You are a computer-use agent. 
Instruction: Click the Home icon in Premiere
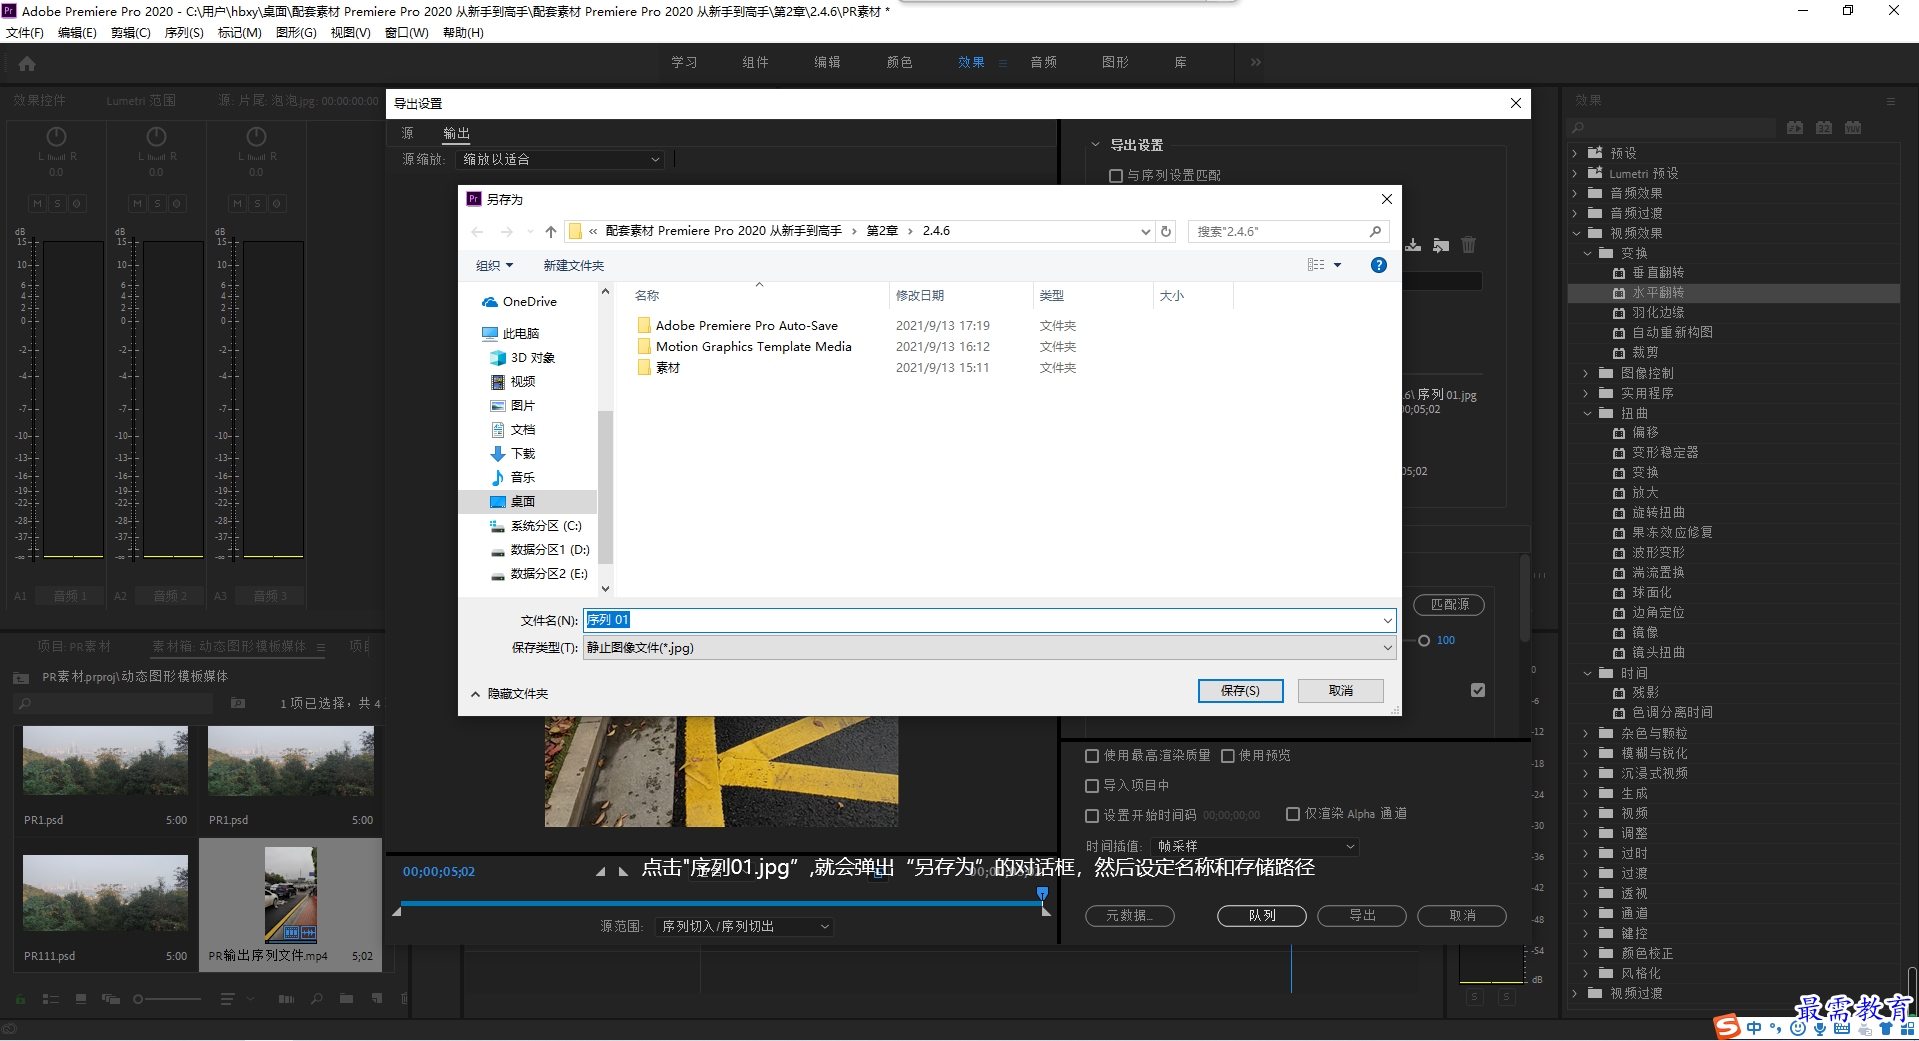click(x=27, y=64)
